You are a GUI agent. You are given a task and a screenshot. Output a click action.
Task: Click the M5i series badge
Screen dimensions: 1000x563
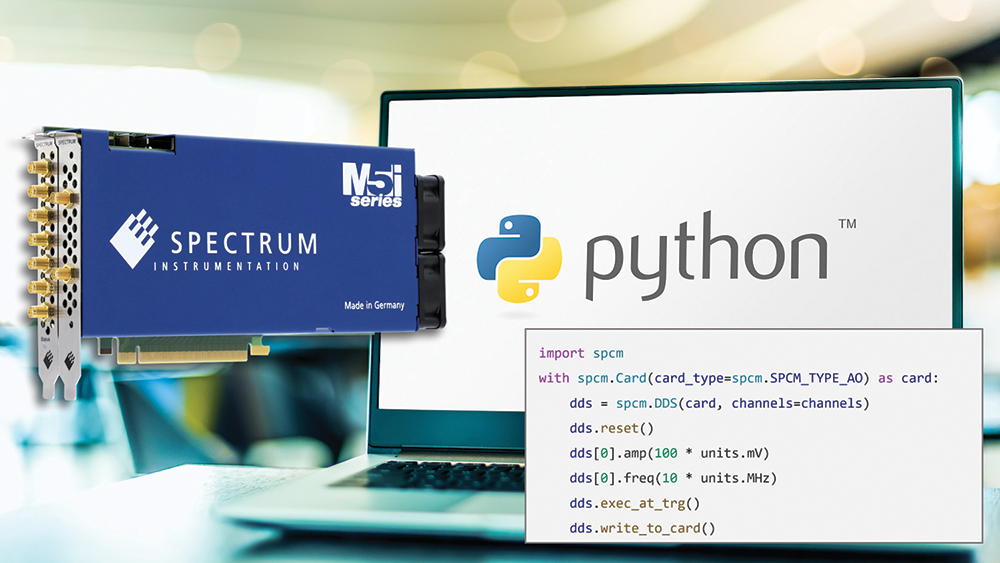372,185
